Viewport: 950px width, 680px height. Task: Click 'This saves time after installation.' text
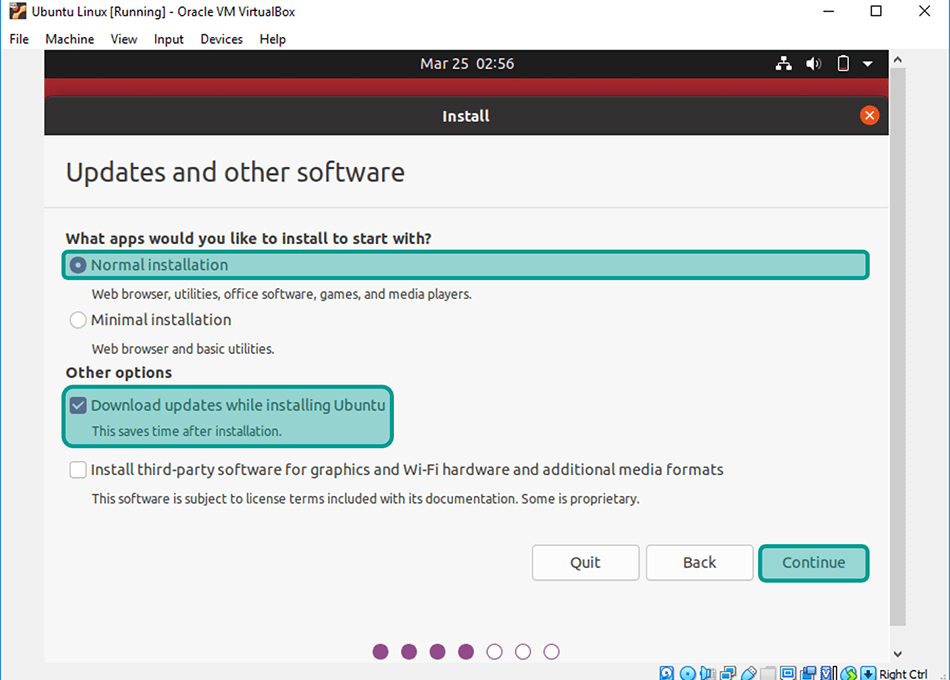pyautogui.click(x=187, y=431)
